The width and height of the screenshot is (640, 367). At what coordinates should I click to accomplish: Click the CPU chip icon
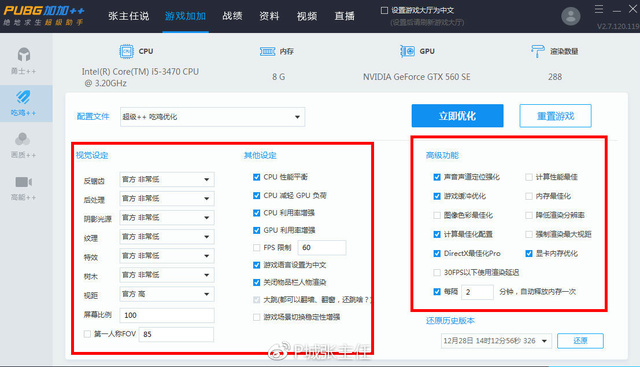pos(126,51)
